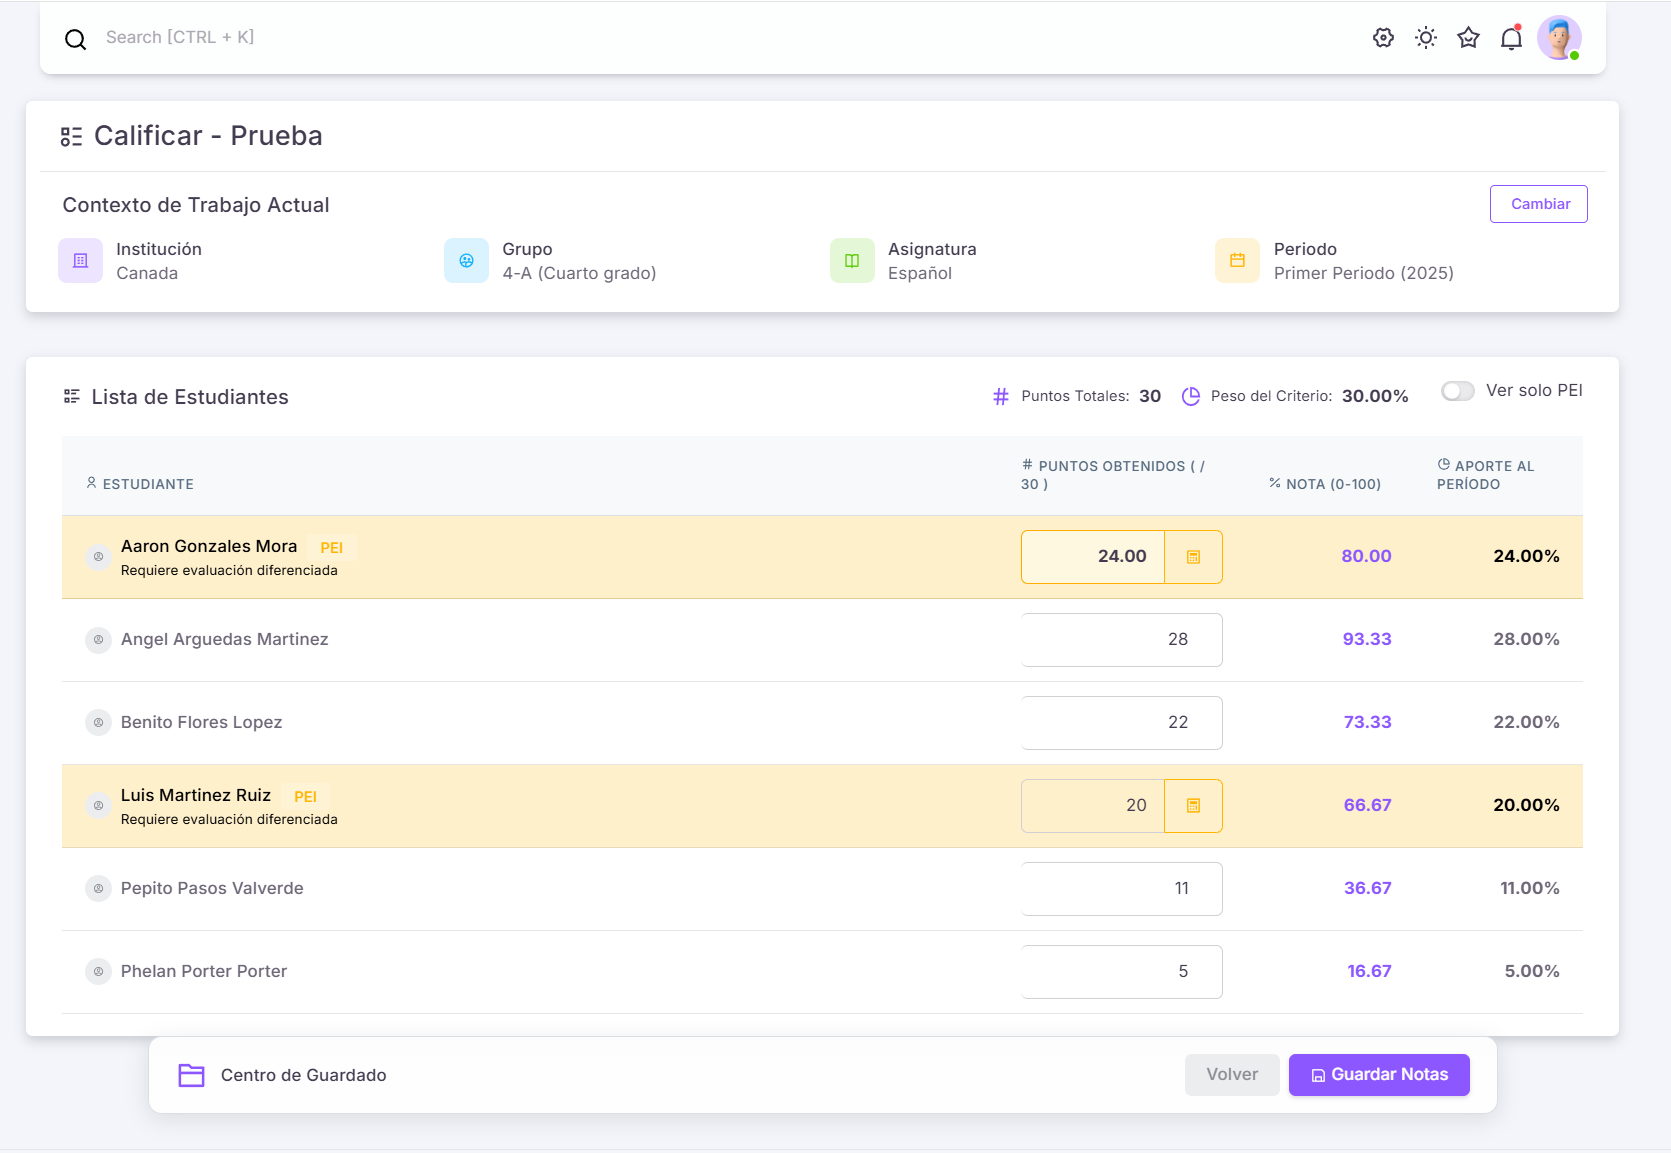Select points input for Pepito Pasos Valverde
This screenshot has height=1153, width=1671.
tap(1121, 889)
